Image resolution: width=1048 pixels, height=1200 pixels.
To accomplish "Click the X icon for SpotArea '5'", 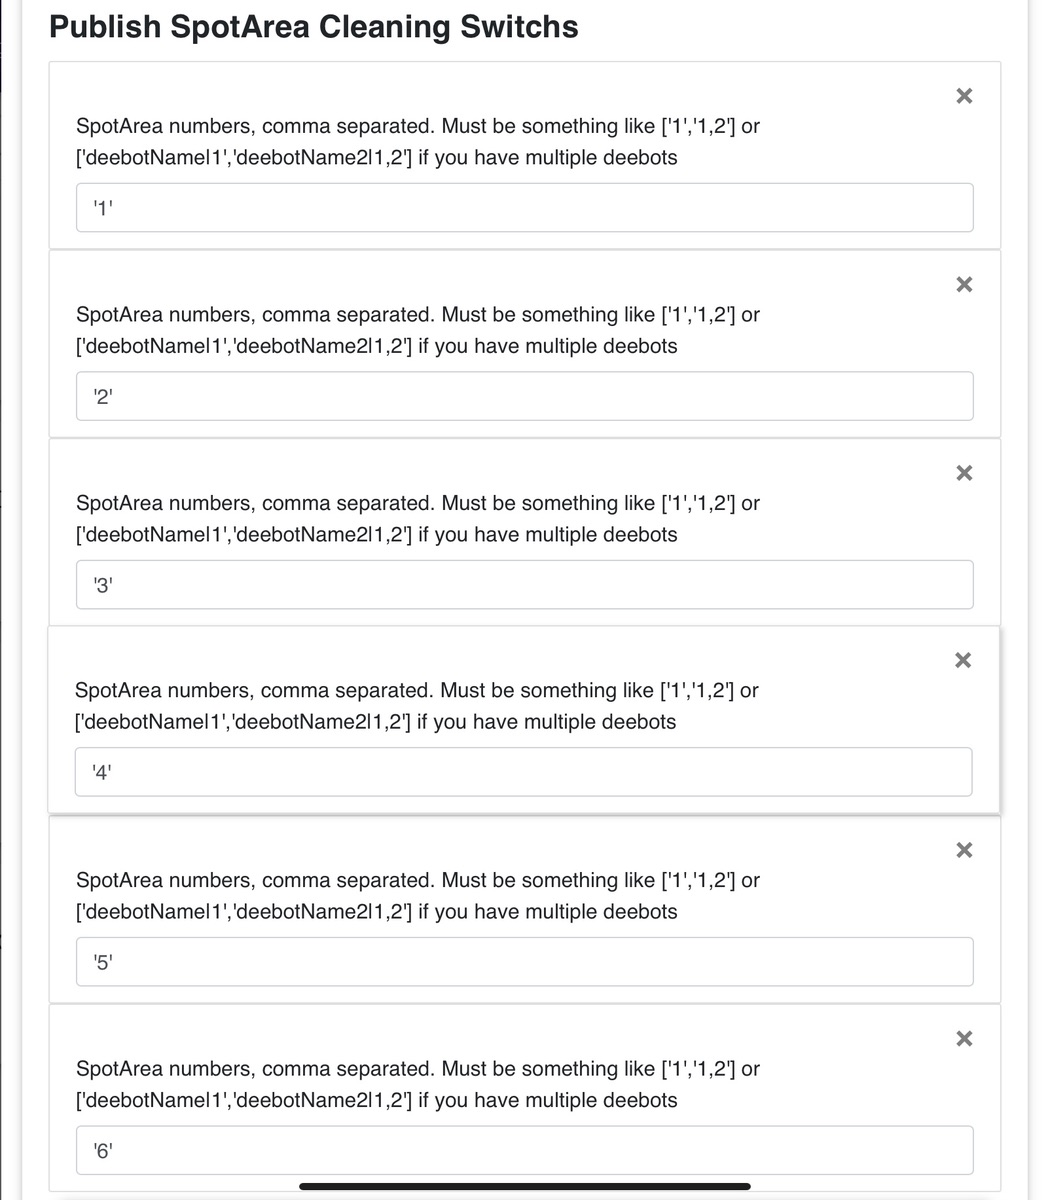I will click(x=963, y=850).
